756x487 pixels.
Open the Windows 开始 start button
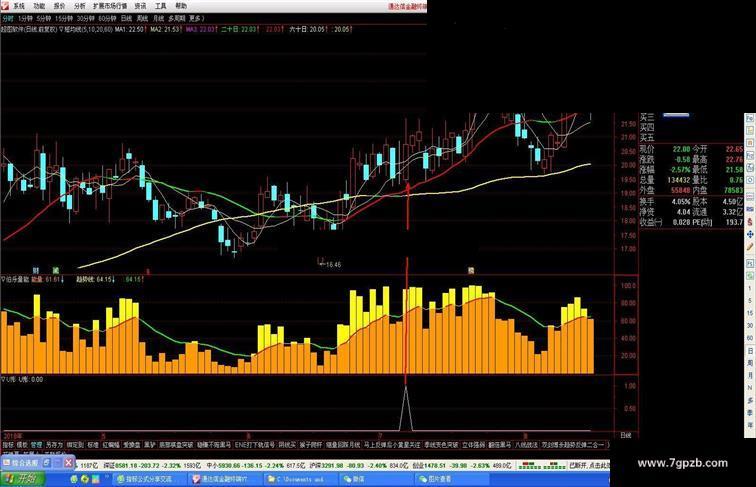pyautogui.click(x=22, y=479)
